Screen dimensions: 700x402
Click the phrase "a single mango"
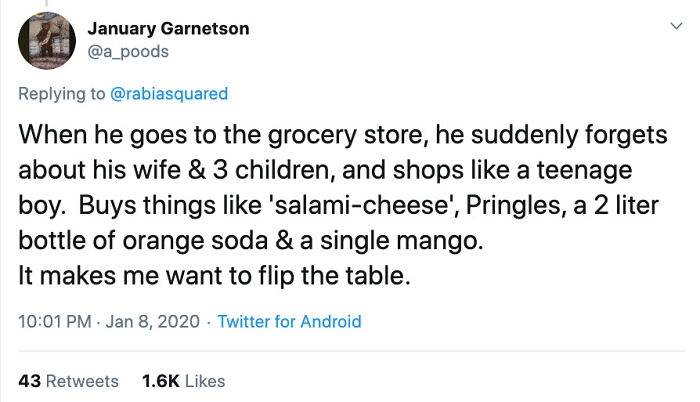tap(429, 241)
